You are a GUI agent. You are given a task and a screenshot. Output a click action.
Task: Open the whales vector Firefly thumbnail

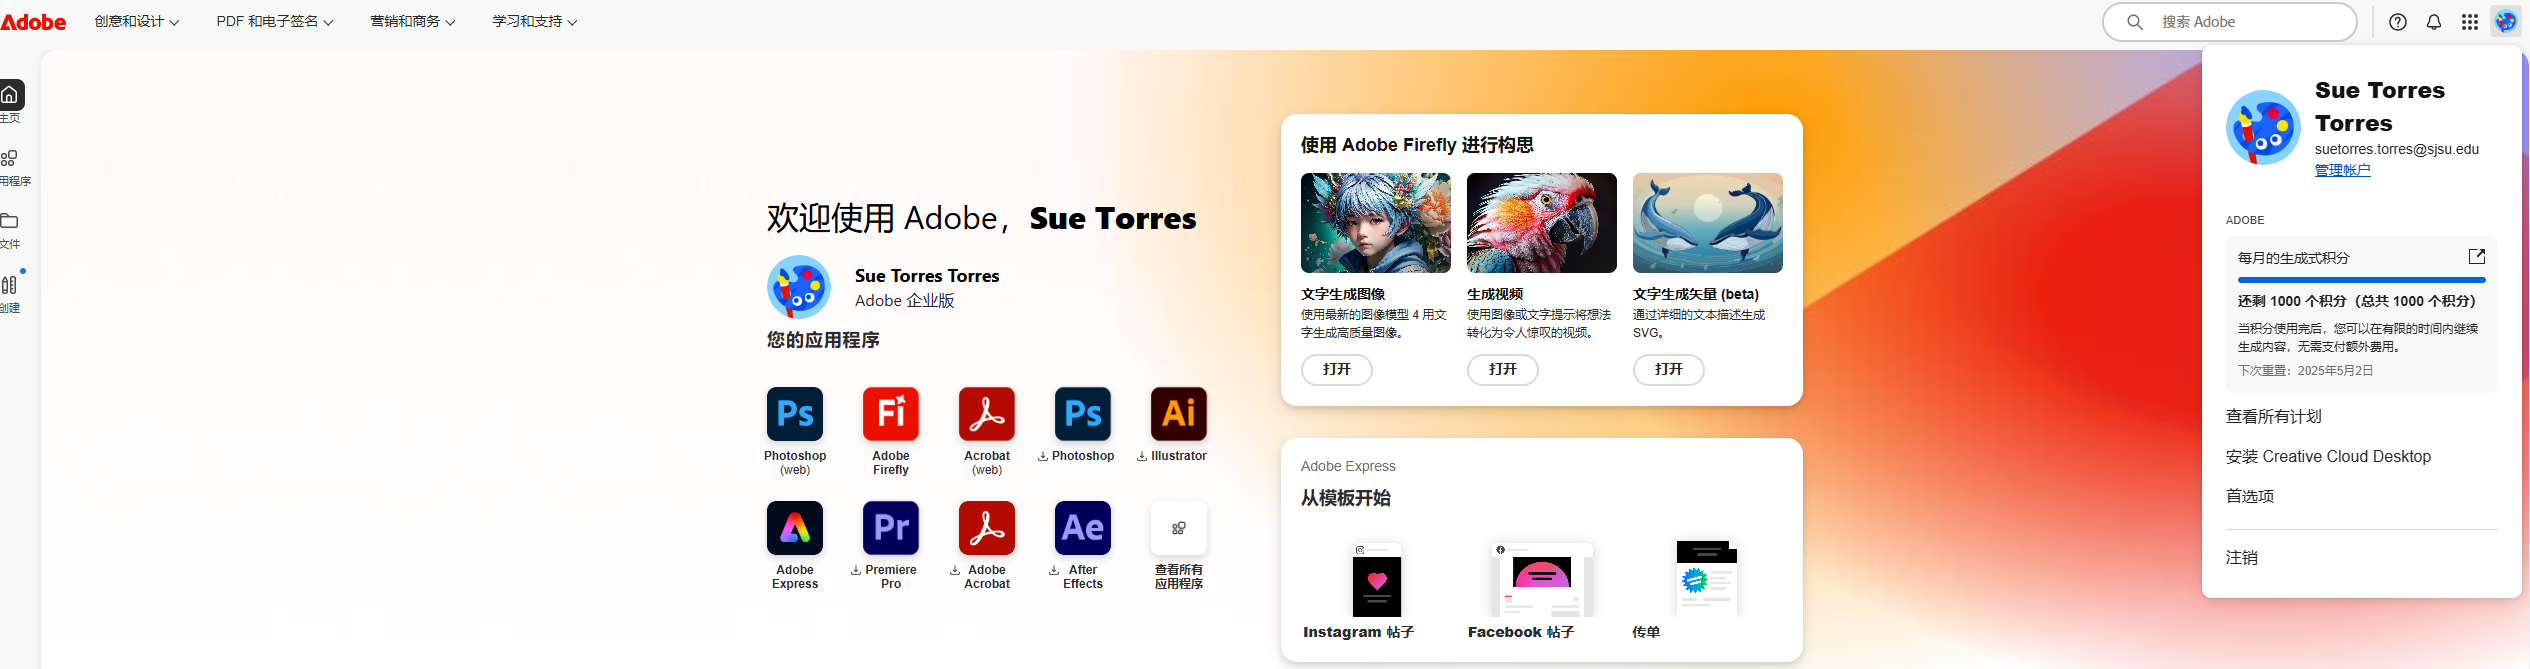pos(1708,223)
